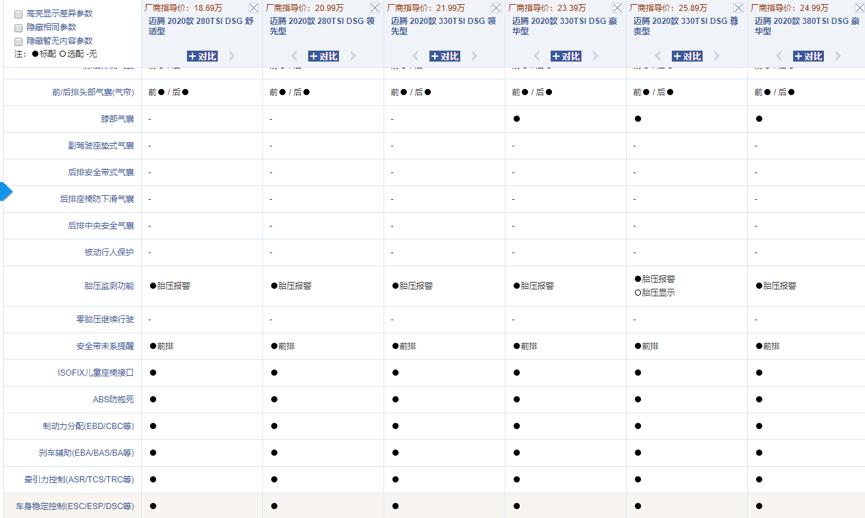Select the 零胎压继续行驶 row label
This screenshot has width=865, height=518.
[105, 319]
